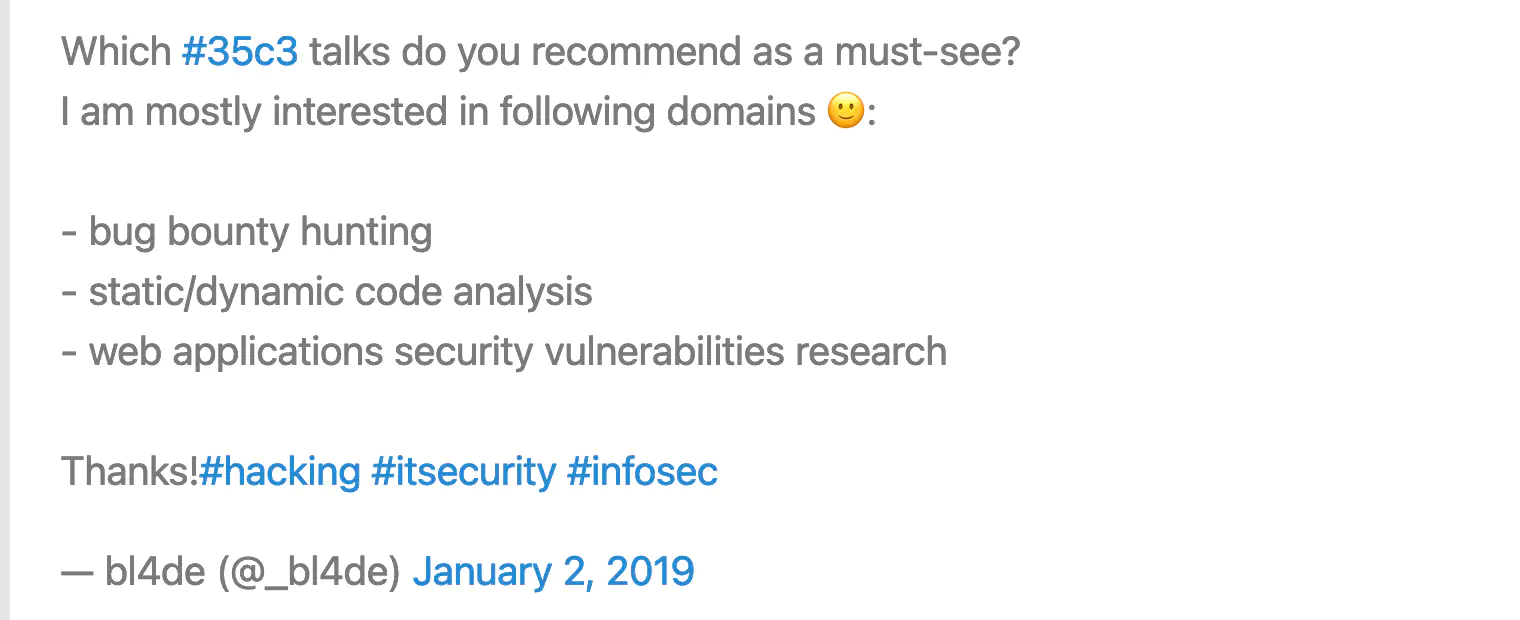This screenshot has width=1520, height=620.
Task: Click the '(@_bl4de)' handle text
Action: coord(309,572)
